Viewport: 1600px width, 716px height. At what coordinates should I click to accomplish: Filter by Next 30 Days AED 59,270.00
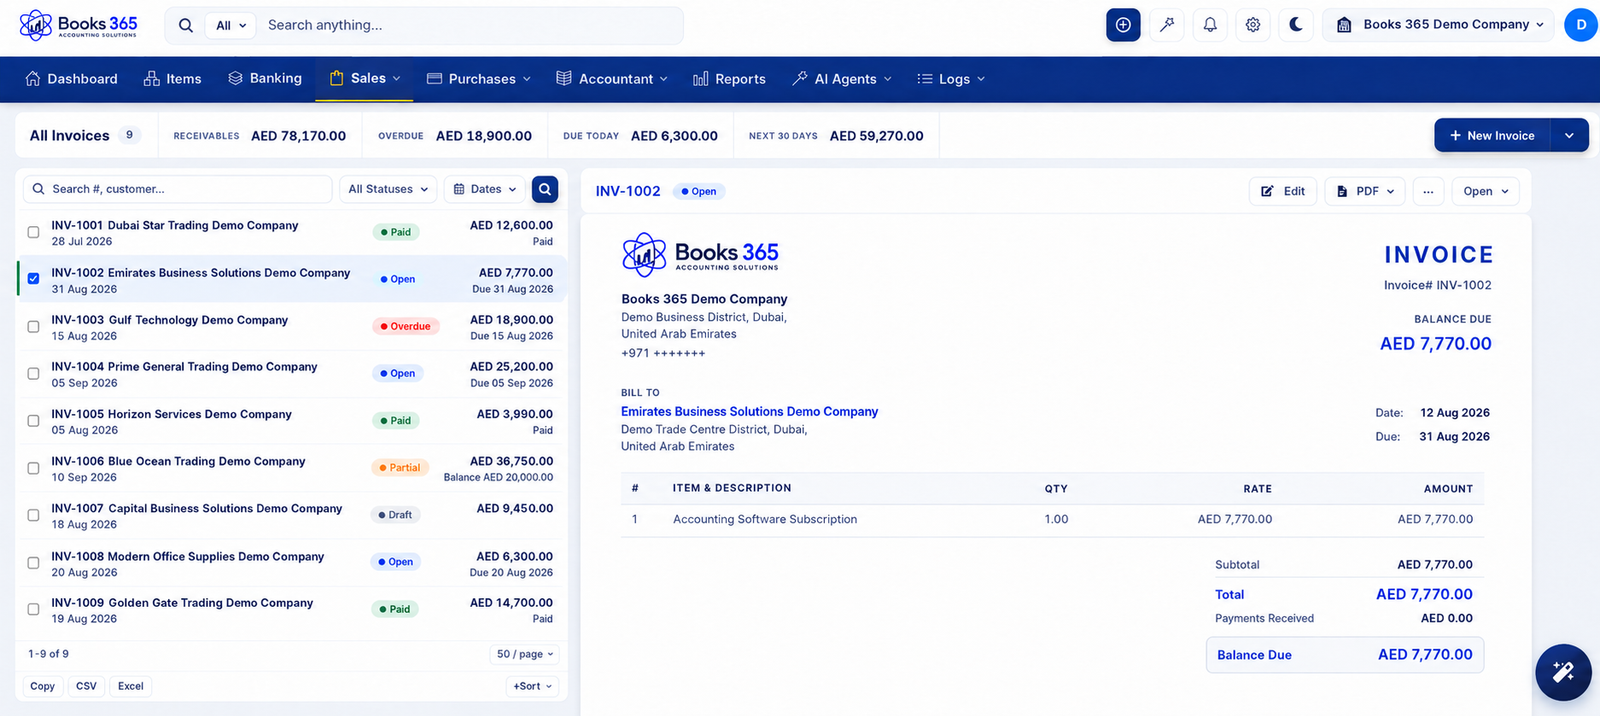[x=836, y=136]
